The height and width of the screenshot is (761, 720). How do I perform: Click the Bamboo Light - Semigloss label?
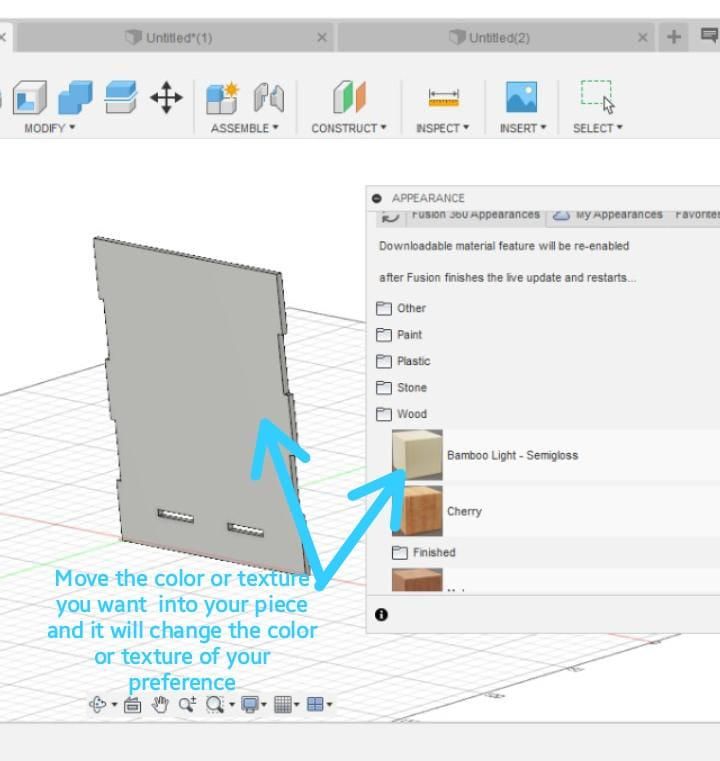[x=512, y=455]
